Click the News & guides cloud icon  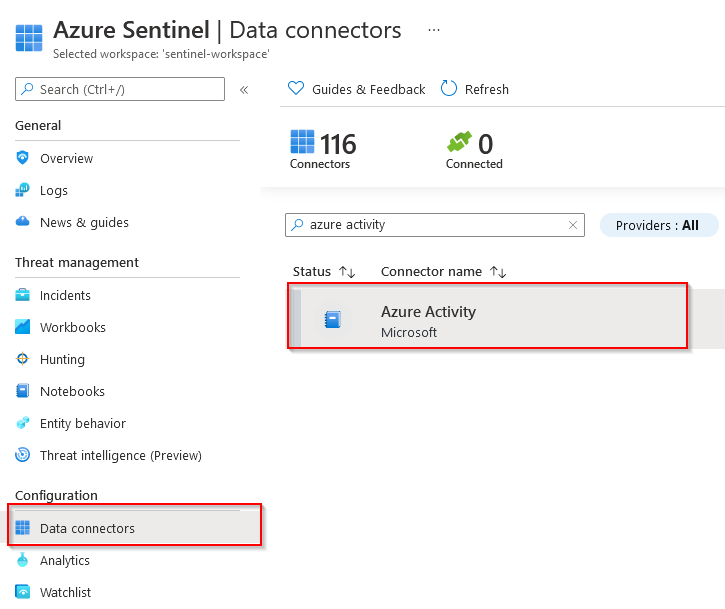coord(22,222)
